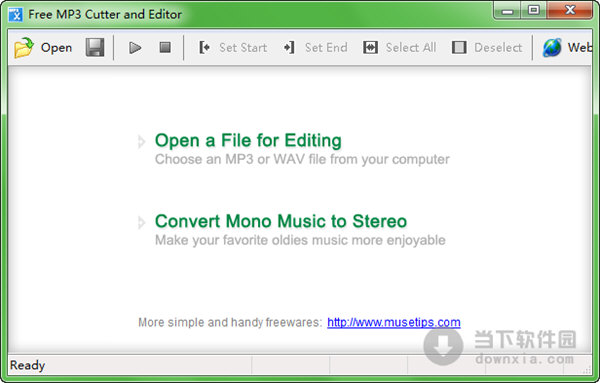Click the Set End toolbar button
This screenshot has width=600, height=383.
(x=315, y=47)
